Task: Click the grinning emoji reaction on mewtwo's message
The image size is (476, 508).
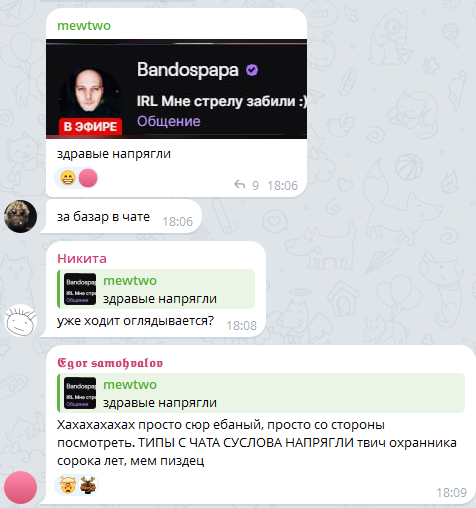Action: (x=68, y=178)
